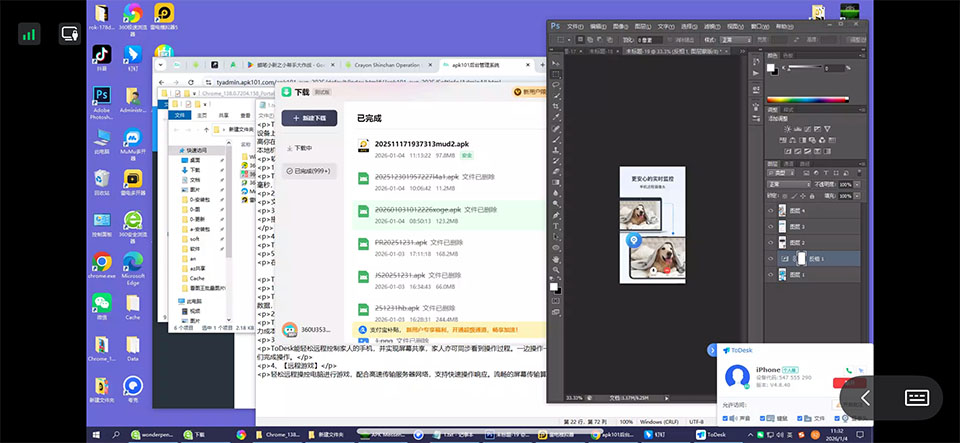The height and width of the screenshot is (443, 960).
Task: Select the Rectangular Marquee tool in Photoshop
Action: tap(556, 73)
